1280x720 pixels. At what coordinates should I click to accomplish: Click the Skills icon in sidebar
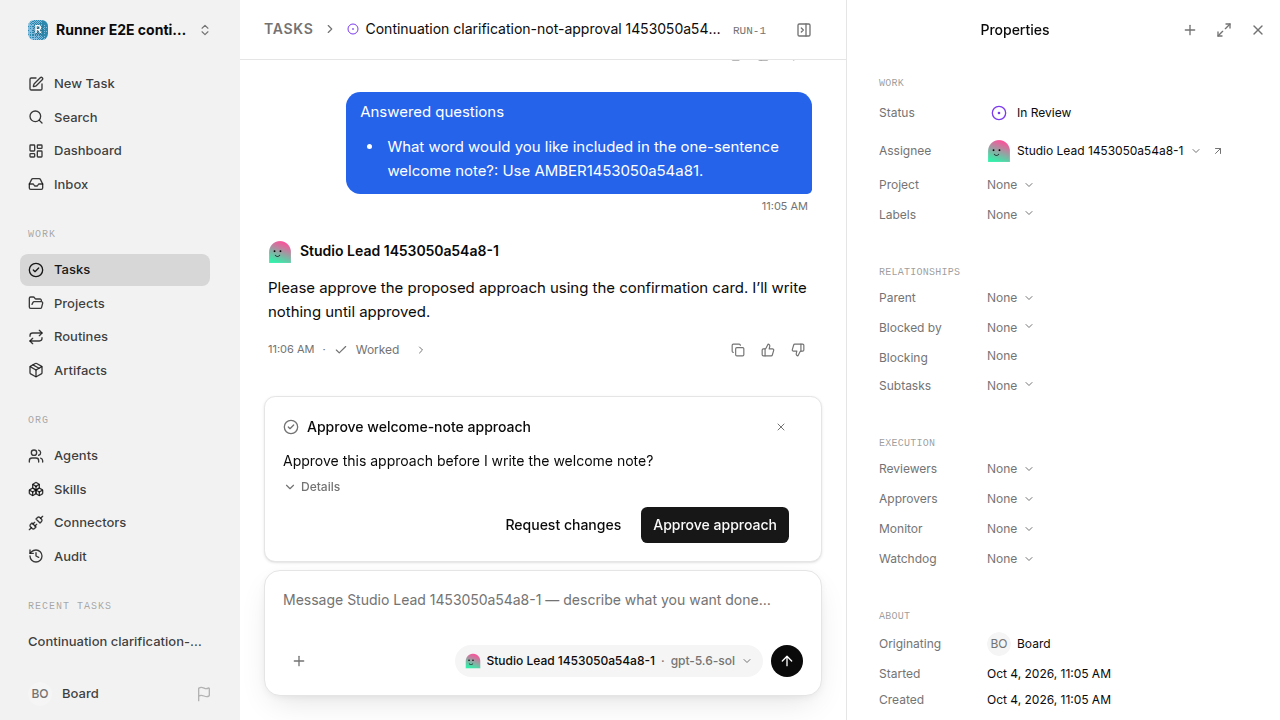click(x=36, y=489)
